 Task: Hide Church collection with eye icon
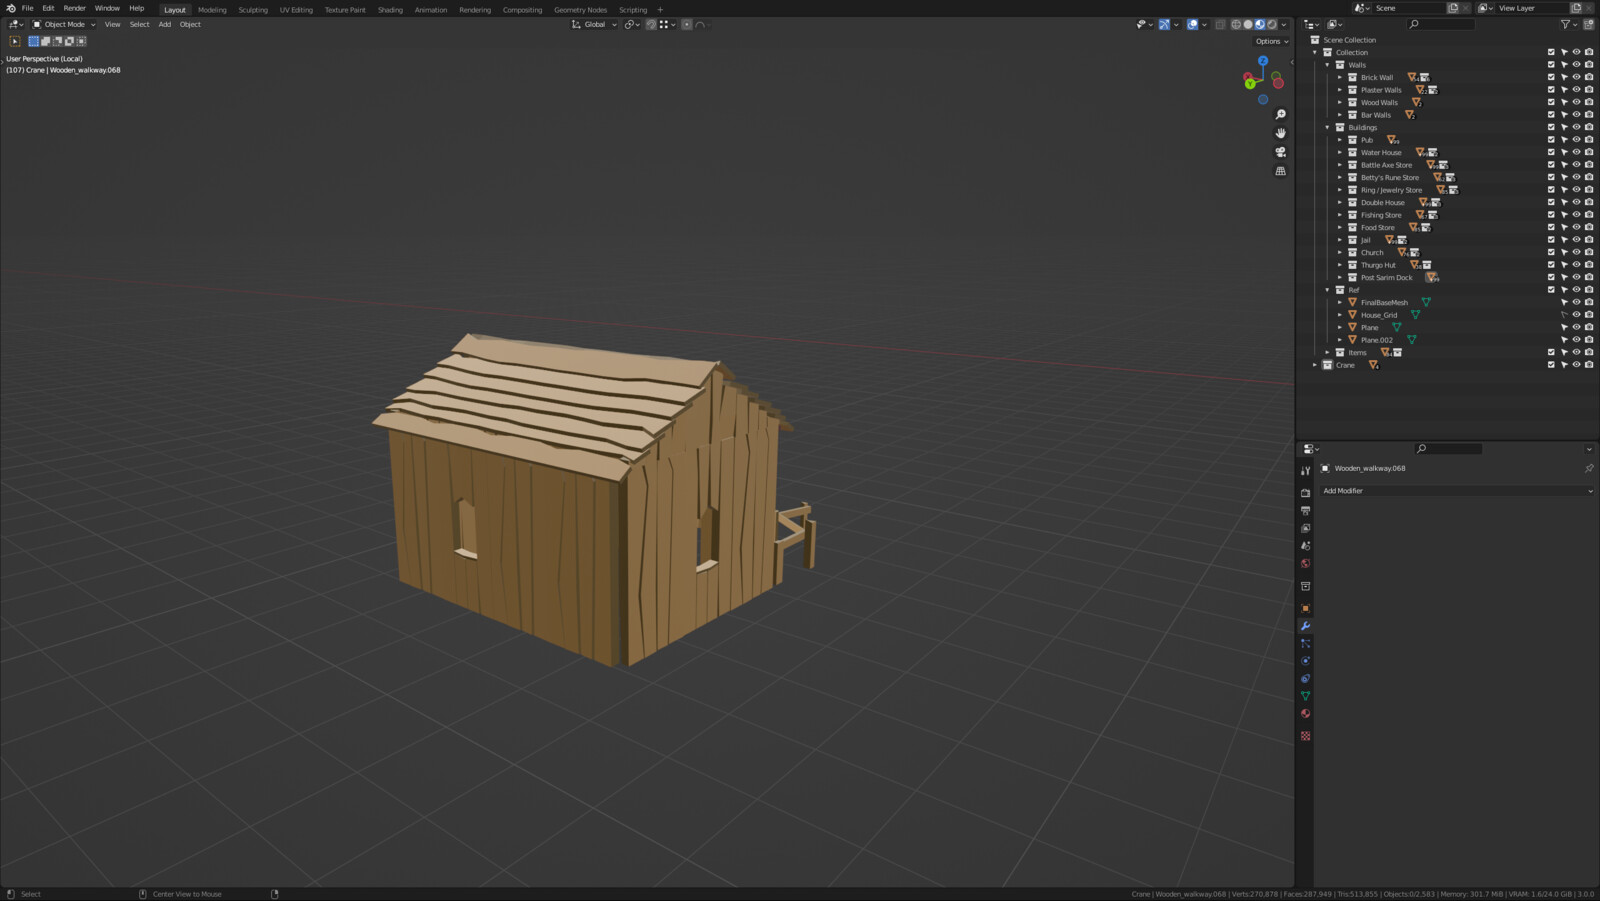(1576, 252)
